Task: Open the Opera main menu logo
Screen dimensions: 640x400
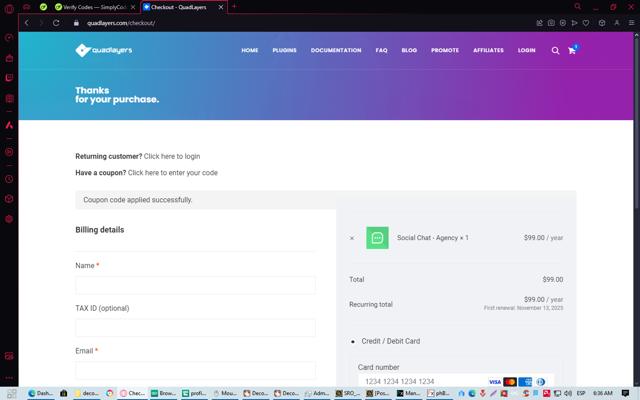Action: [x=9, y=9]
